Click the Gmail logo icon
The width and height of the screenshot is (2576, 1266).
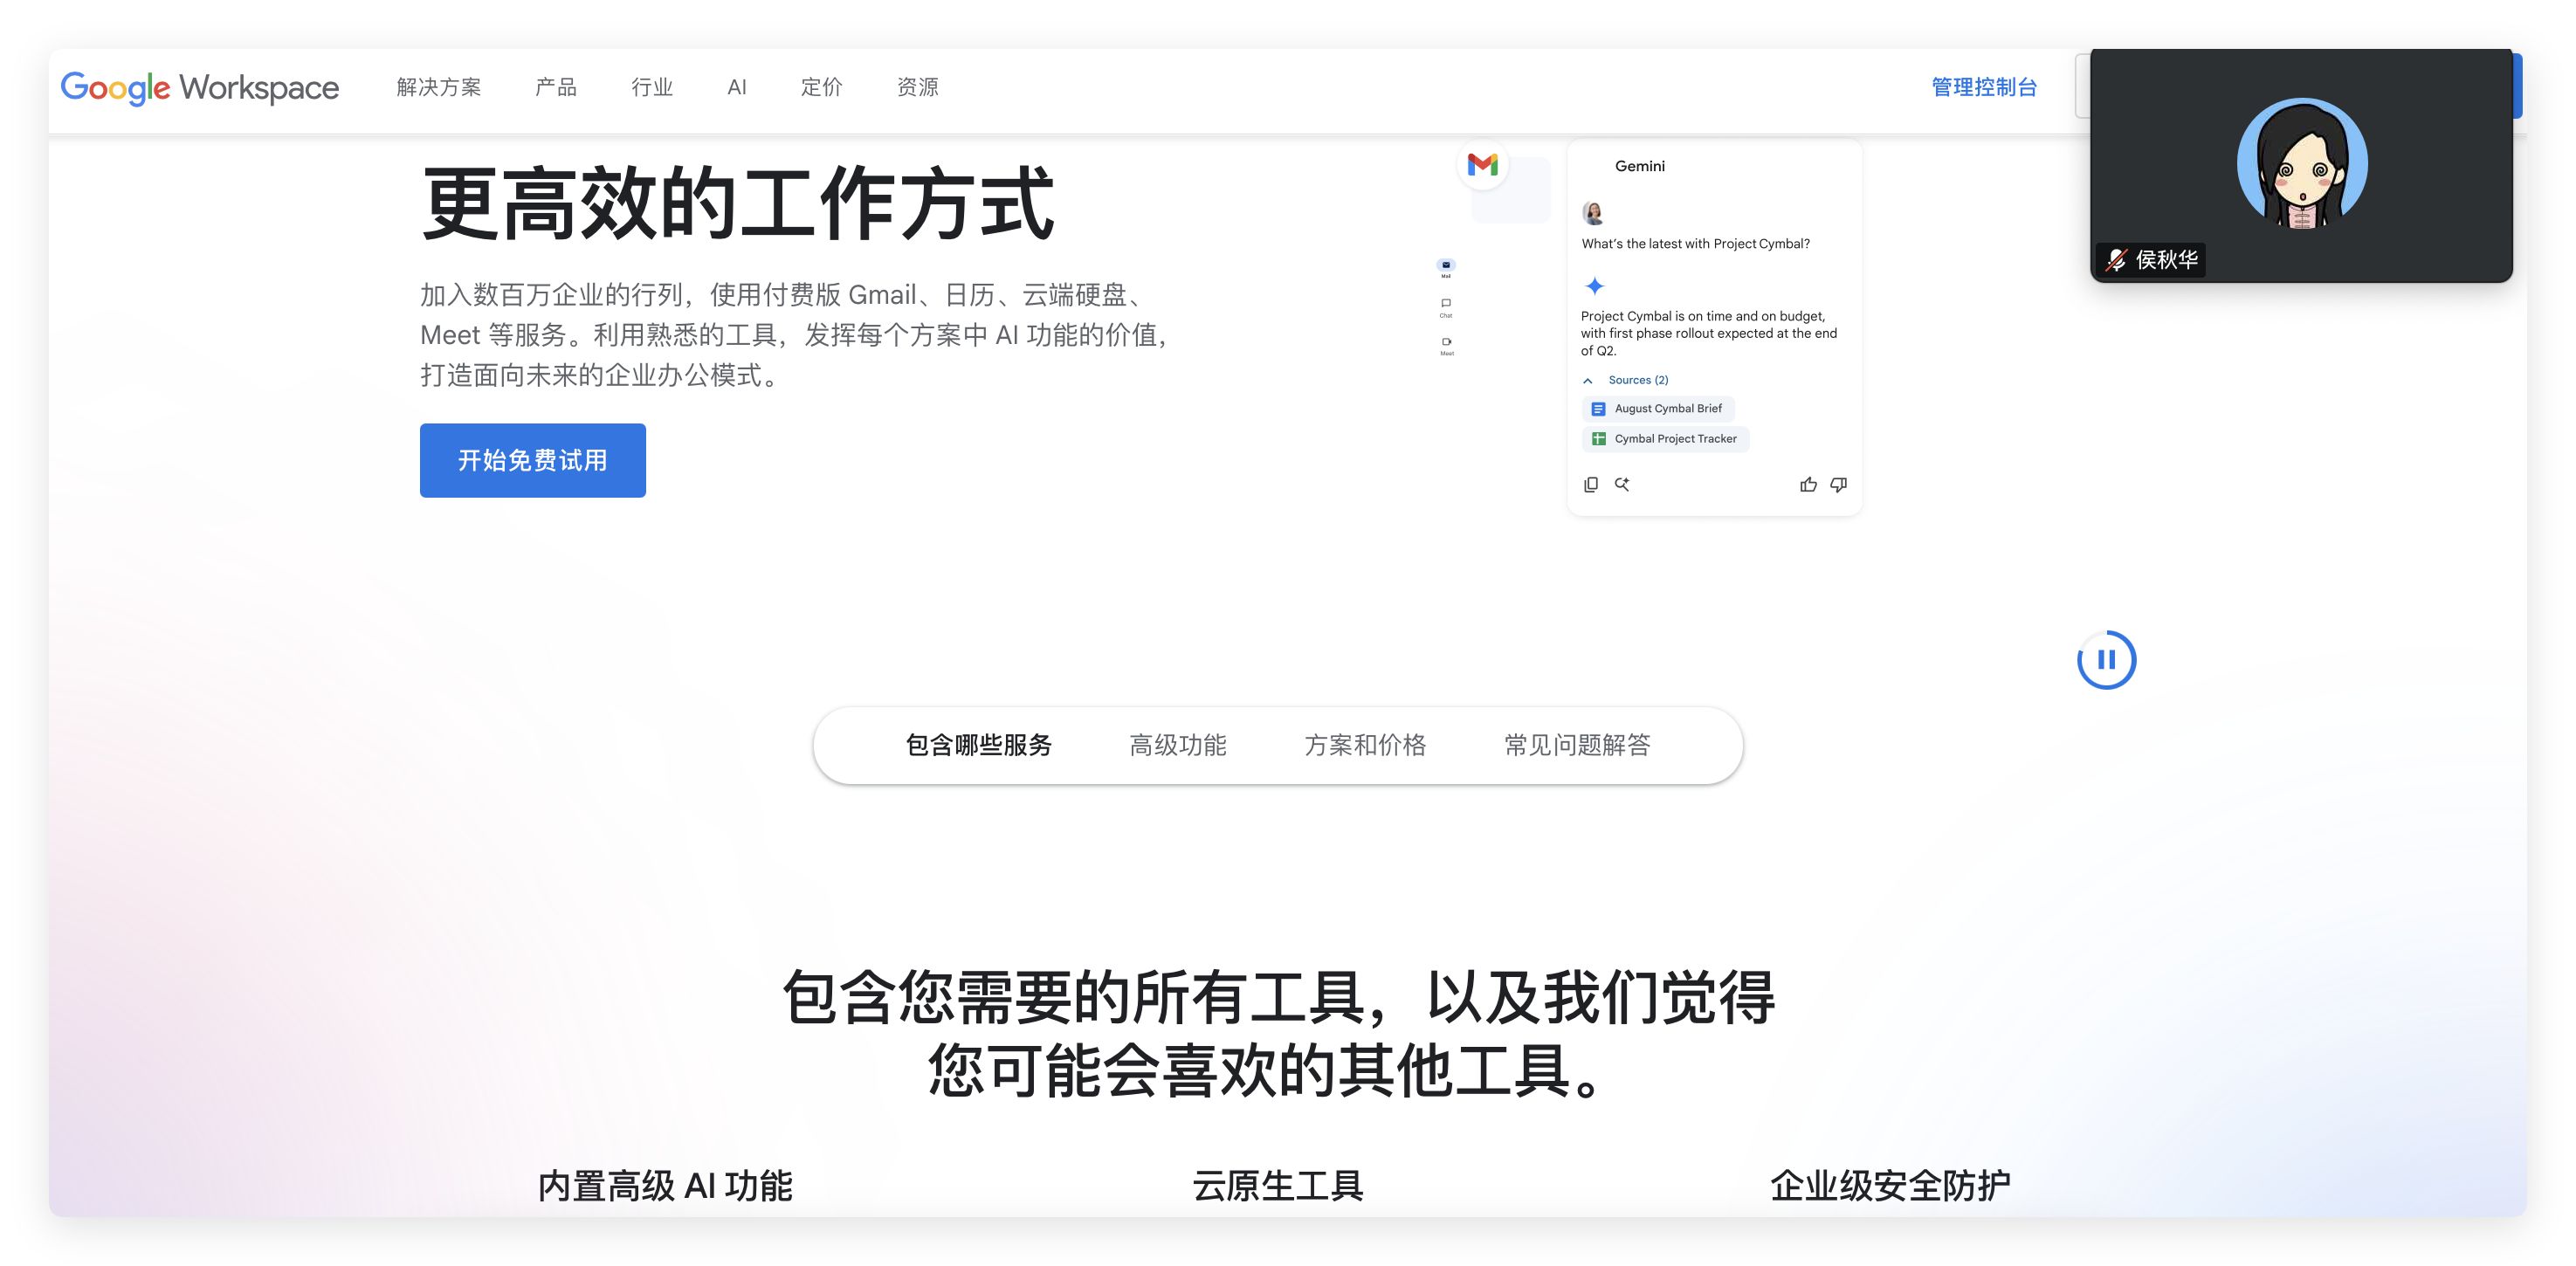1482,165
